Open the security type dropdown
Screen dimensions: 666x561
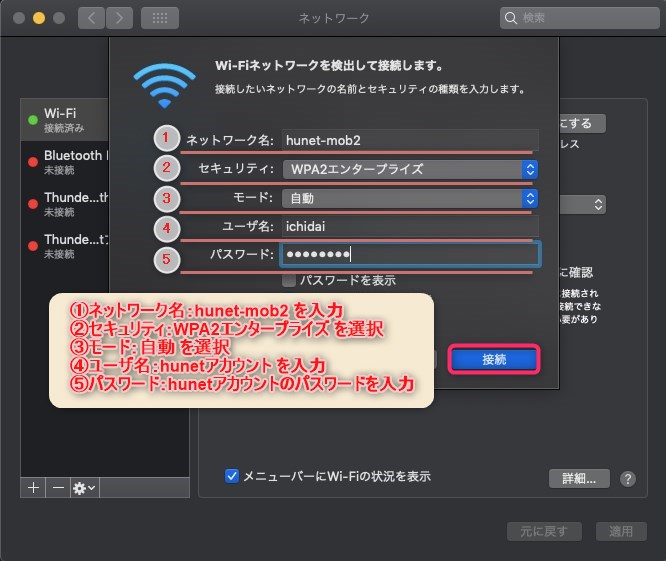[410, 169]
